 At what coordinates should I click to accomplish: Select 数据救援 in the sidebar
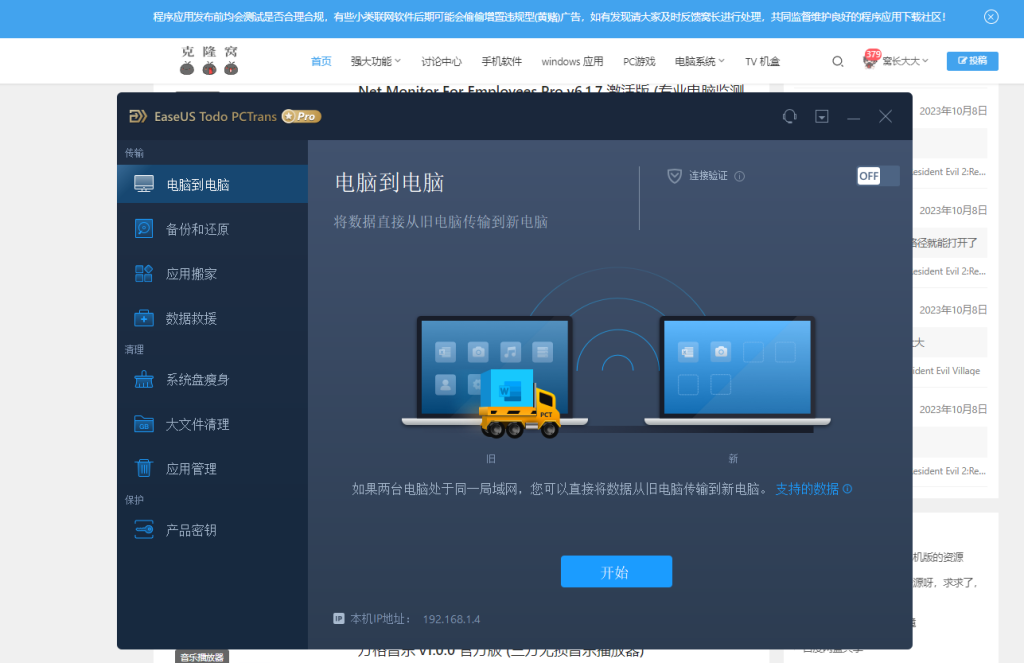[212, 318]
